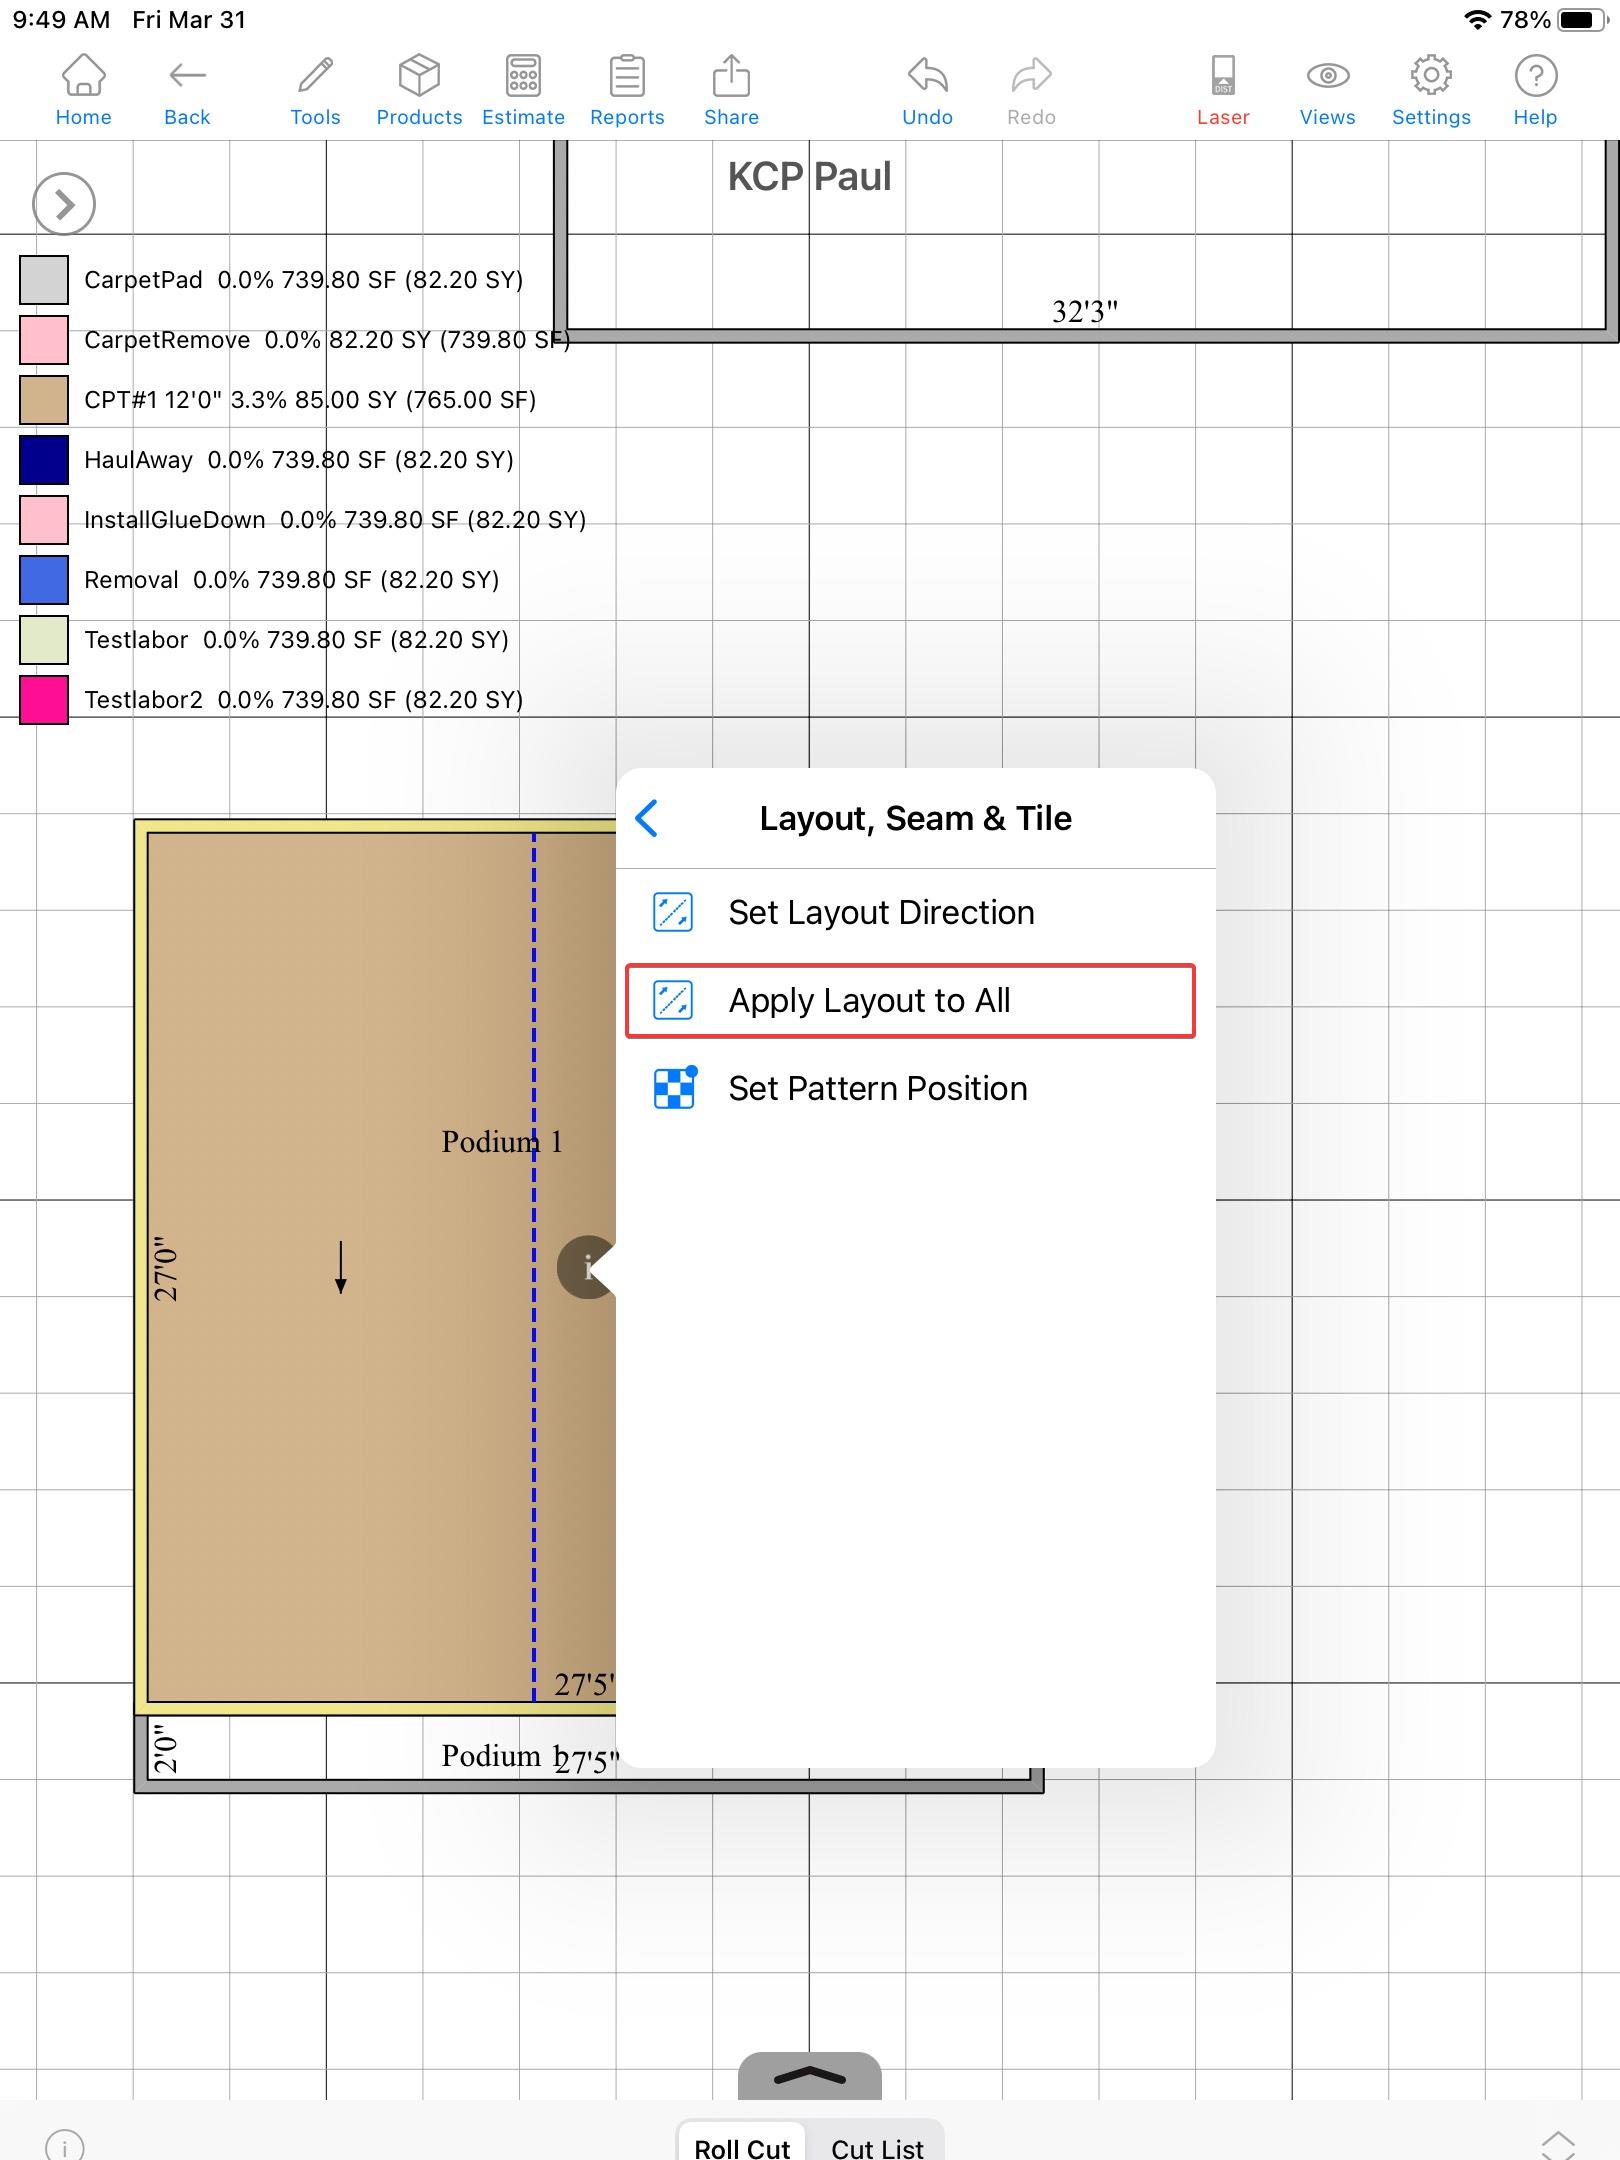This screenshot has width=1620, height=2160.
Task: Select the Testlabor pale green swatch
Action: [x=44, y=640]
